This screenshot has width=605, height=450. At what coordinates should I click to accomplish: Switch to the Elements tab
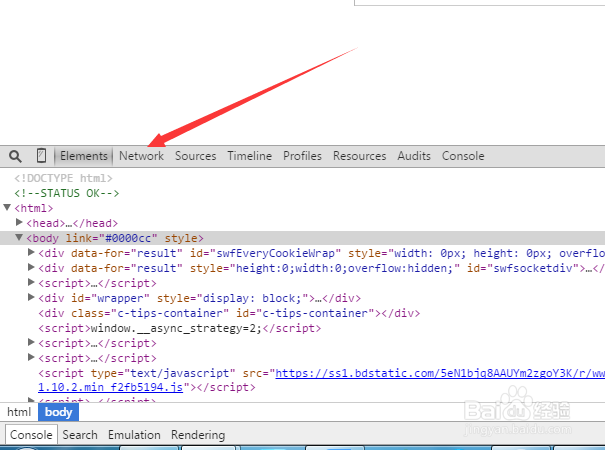coord(84,156)
